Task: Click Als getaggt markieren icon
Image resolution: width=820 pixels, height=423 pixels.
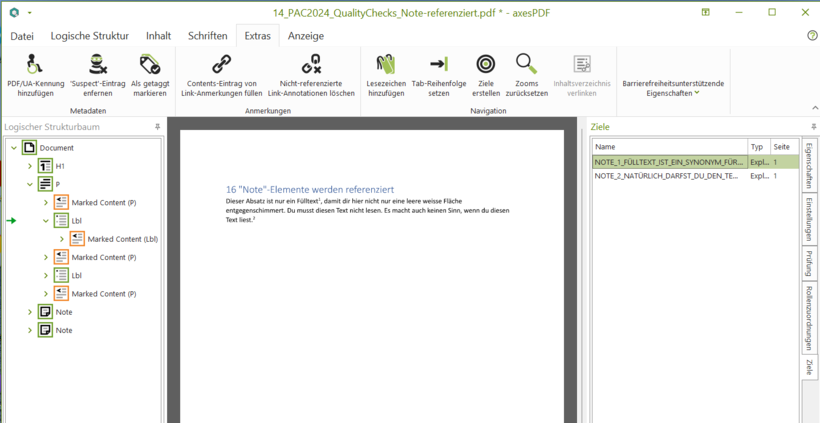Action: (x=150, y=65)
